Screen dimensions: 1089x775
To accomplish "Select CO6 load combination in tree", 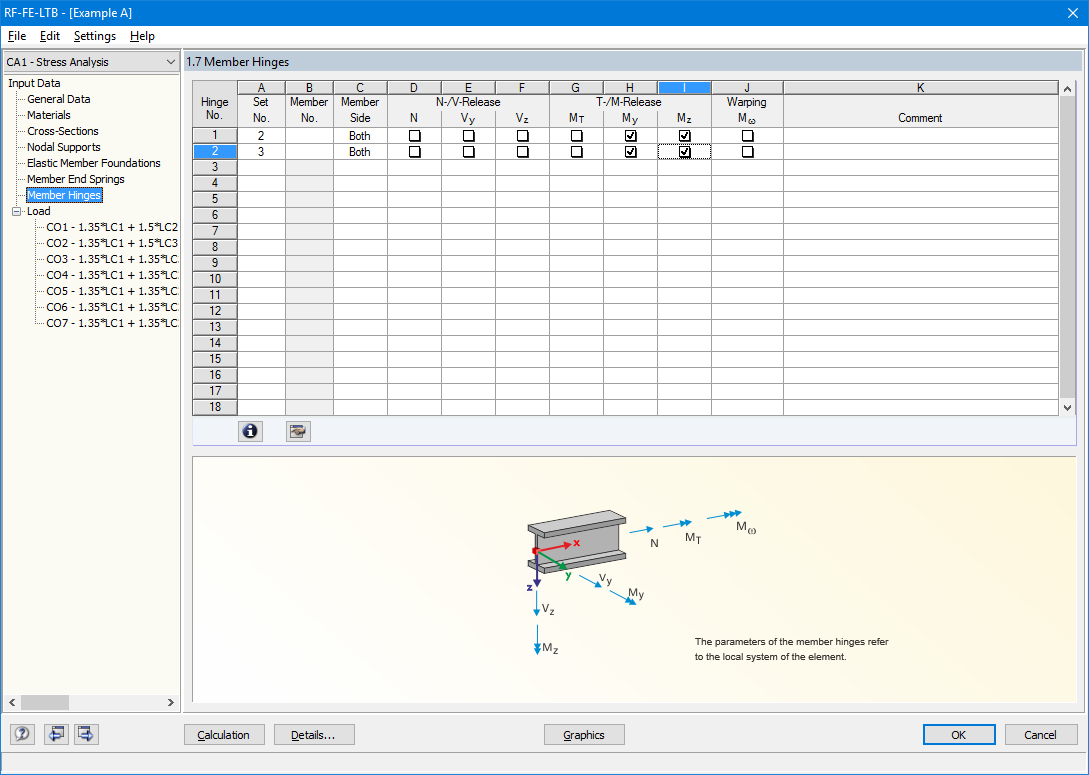I will [x=112, y=307].
